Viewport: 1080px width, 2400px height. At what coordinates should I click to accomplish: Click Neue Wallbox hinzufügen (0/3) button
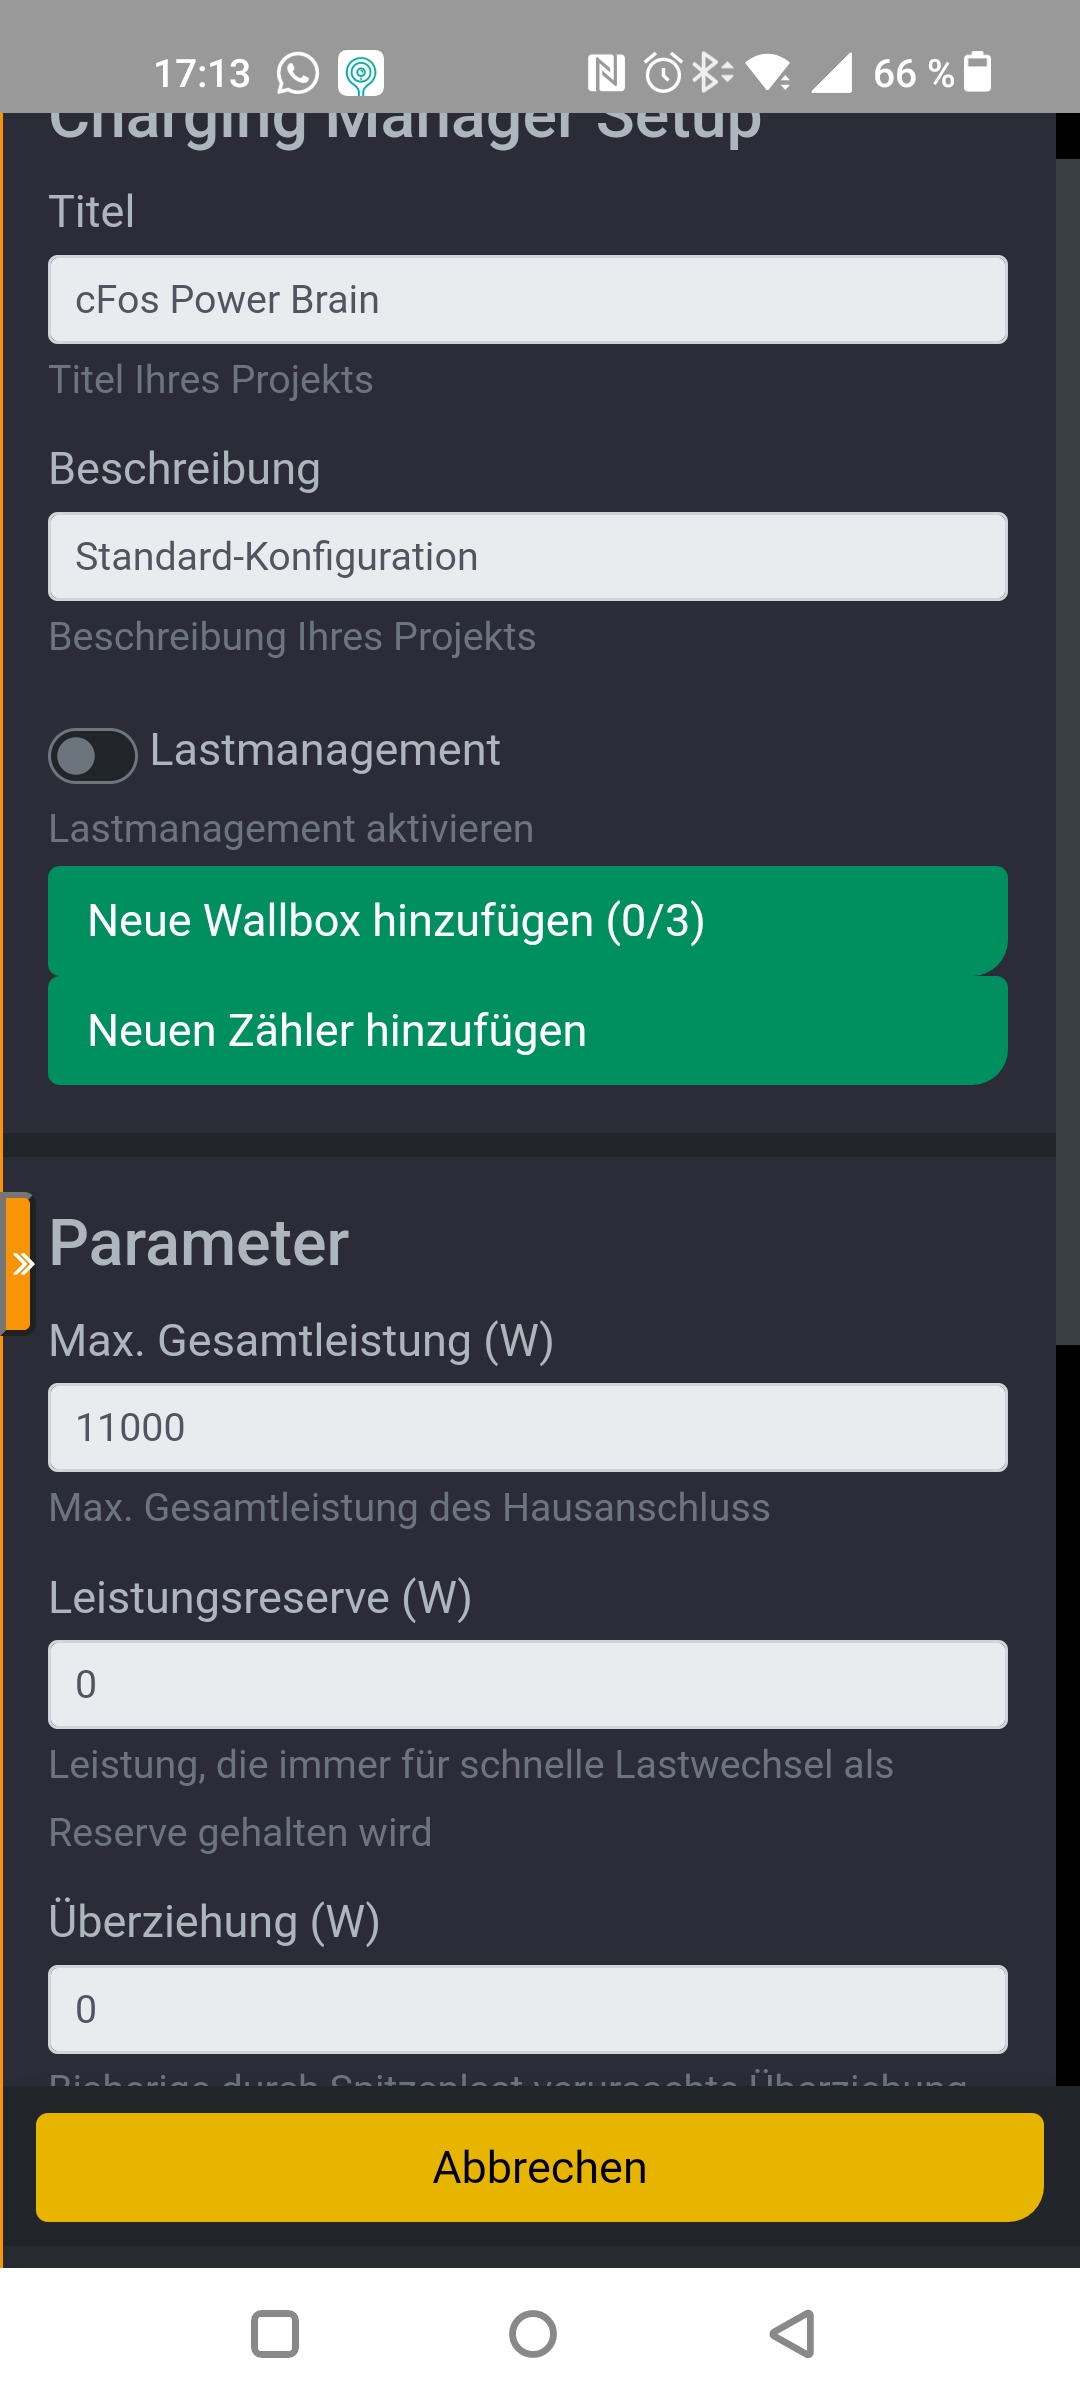528,921
